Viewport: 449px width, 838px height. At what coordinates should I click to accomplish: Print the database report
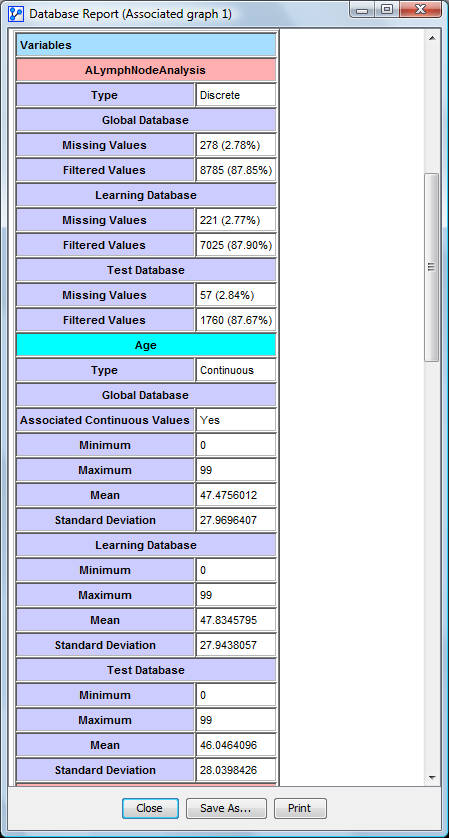[300, 808]
